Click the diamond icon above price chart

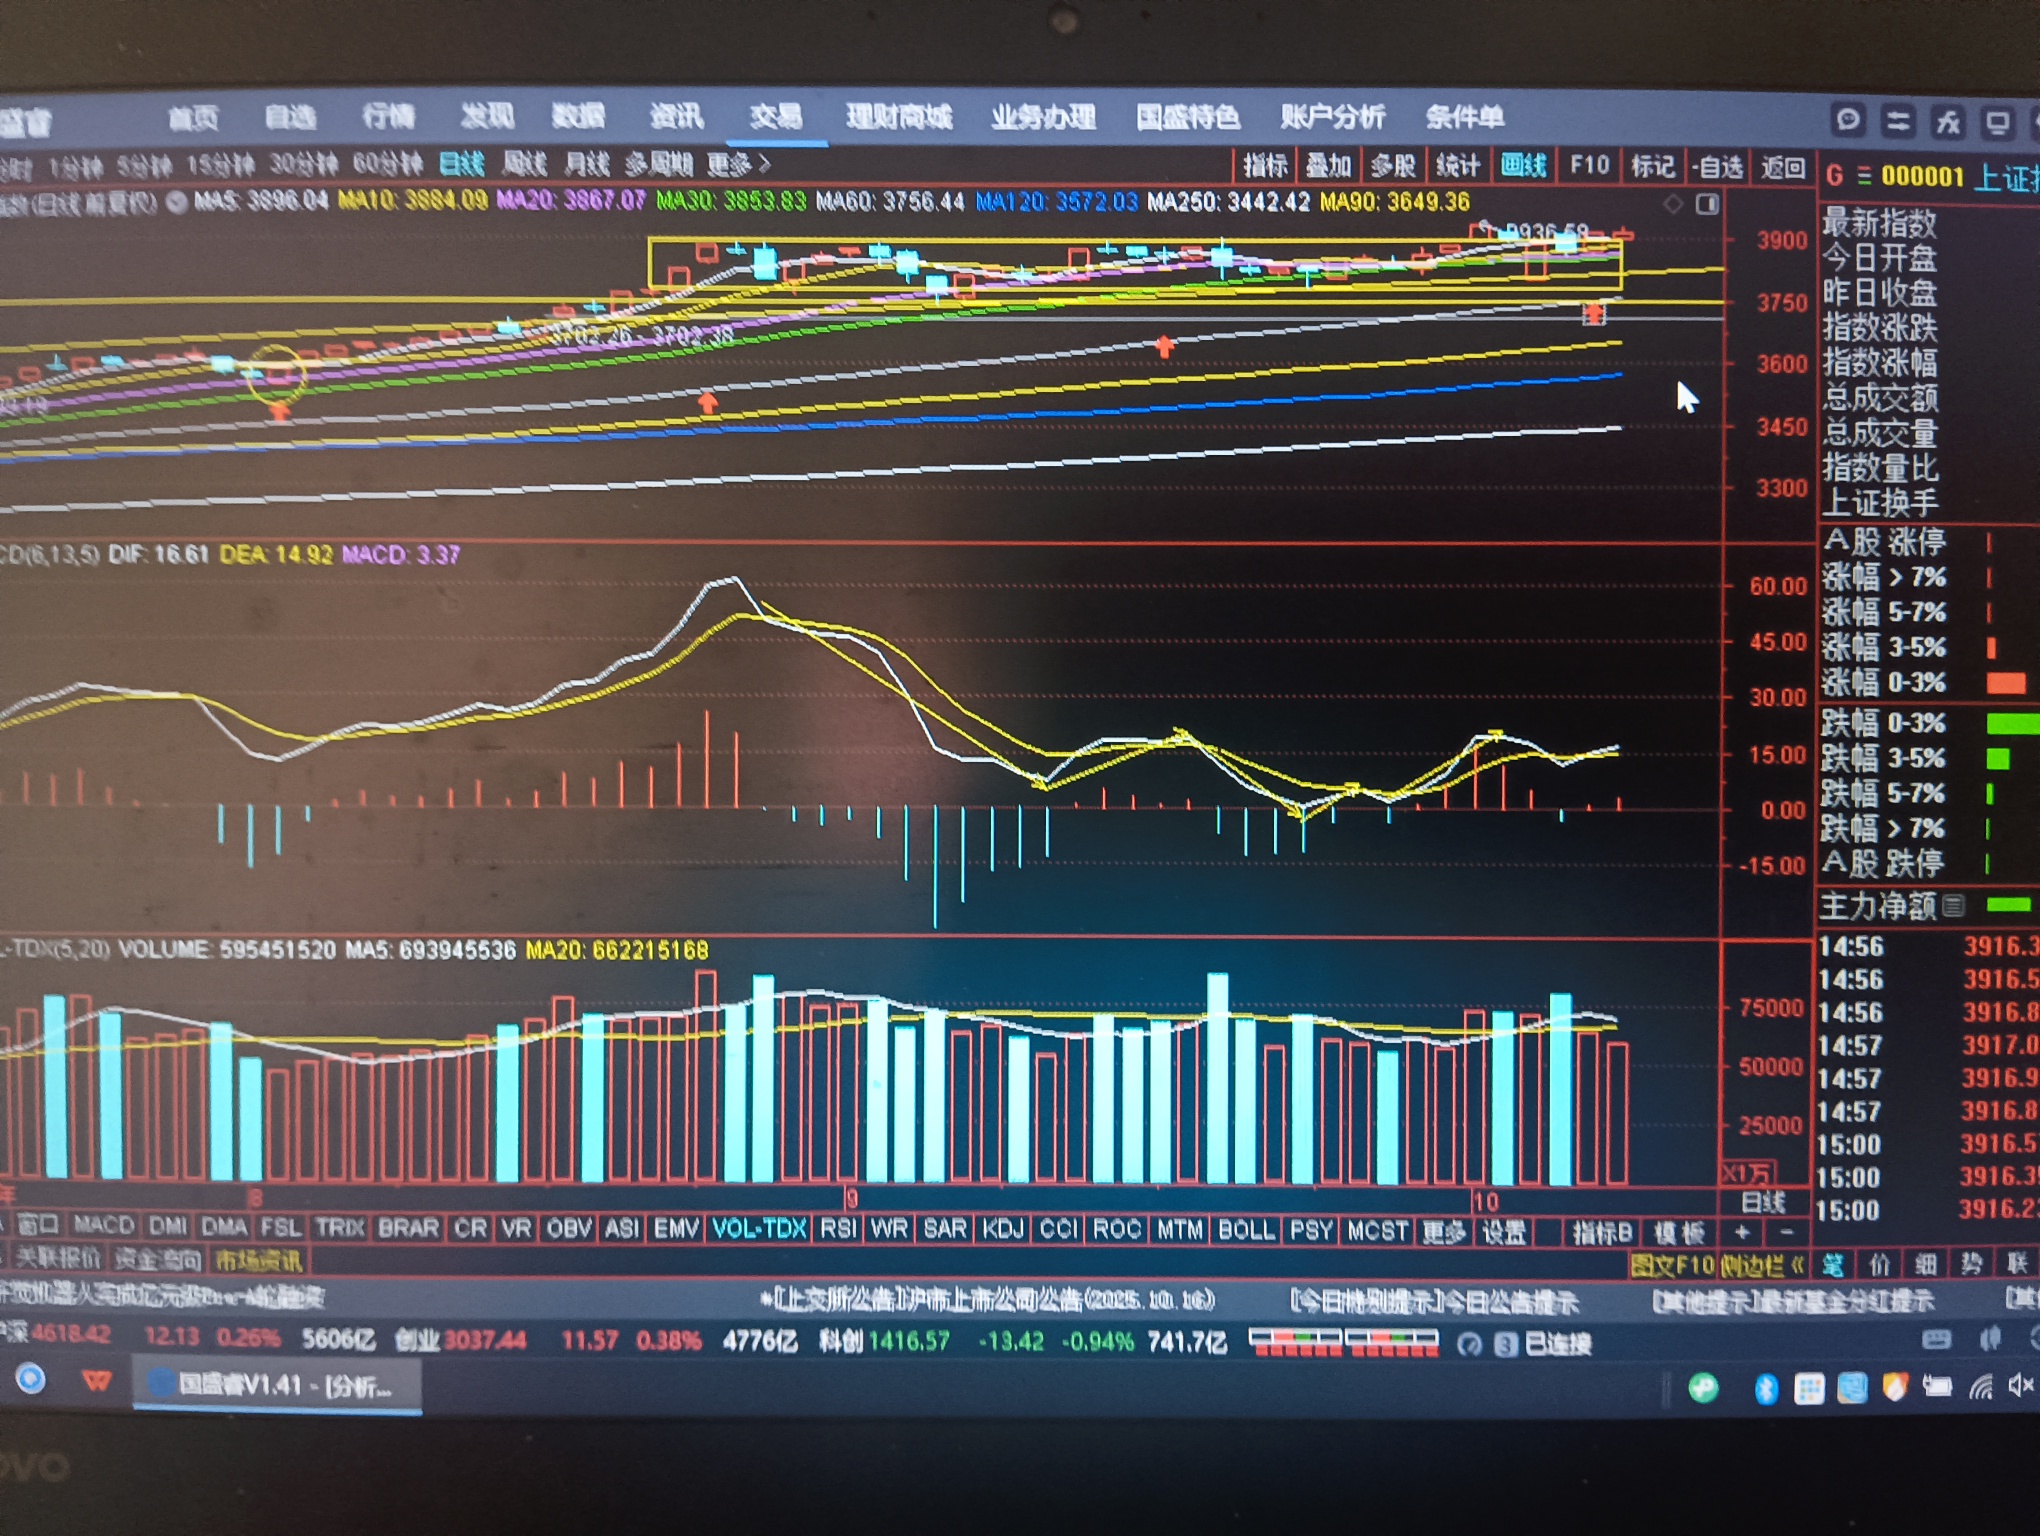pos(1673,204)
